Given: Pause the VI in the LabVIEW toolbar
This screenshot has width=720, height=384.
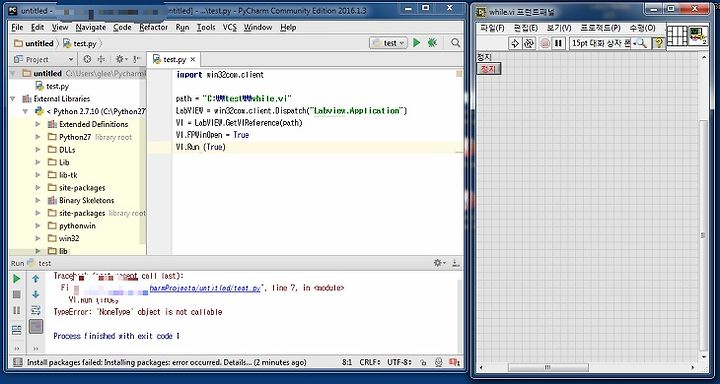Looking at the screenshot, I should pyautogui.click(x=558, y=43).
